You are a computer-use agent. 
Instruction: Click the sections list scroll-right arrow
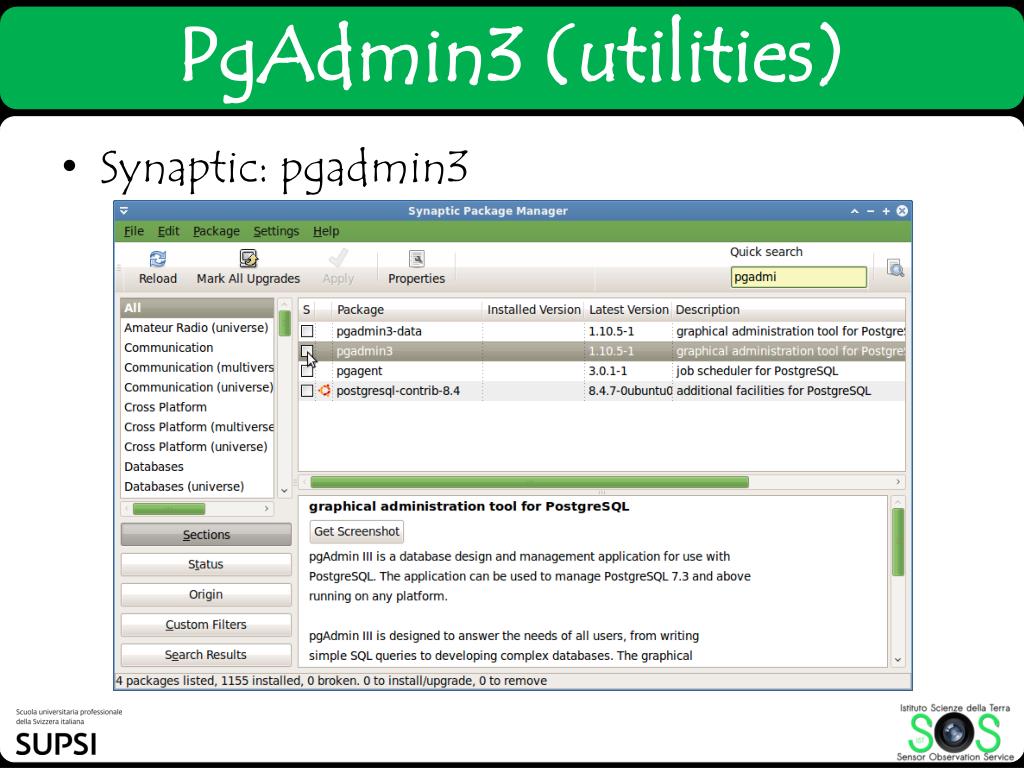pyautogui.click(x=266, y=509)
